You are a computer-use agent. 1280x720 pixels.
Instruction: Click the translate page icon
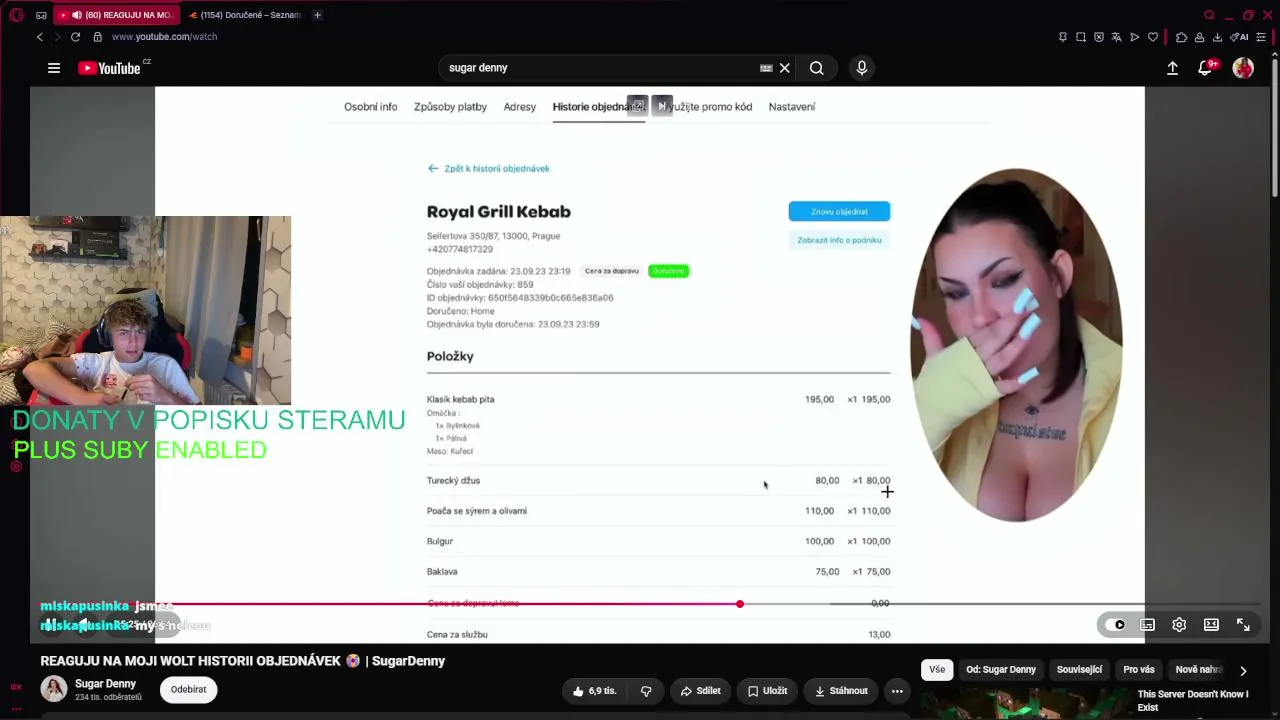[1117, 37]
